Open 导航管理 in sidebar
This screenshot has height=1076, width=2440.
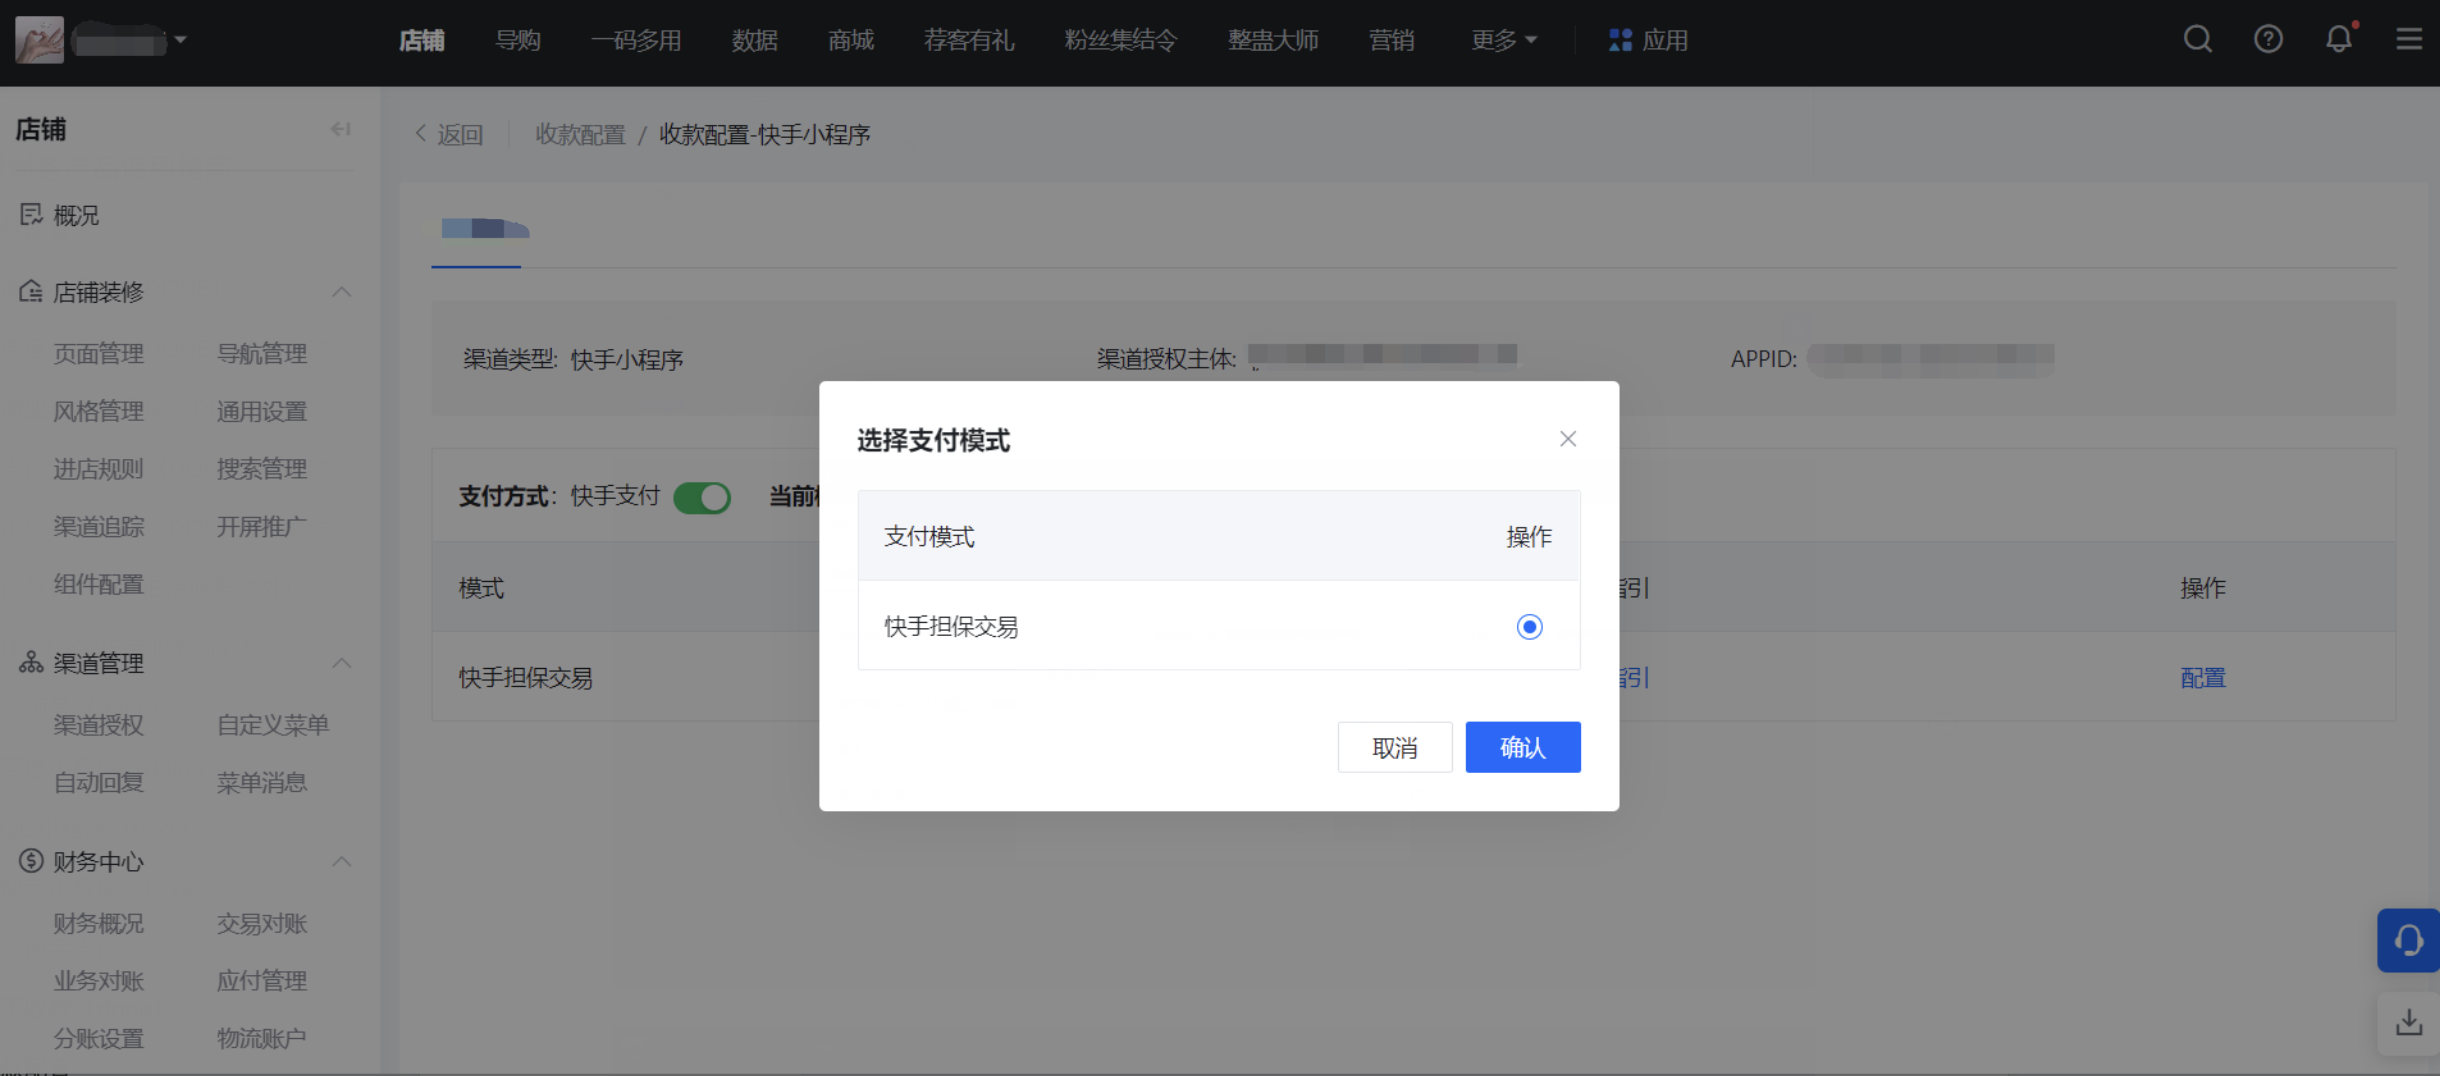click(x=262, y=353)
